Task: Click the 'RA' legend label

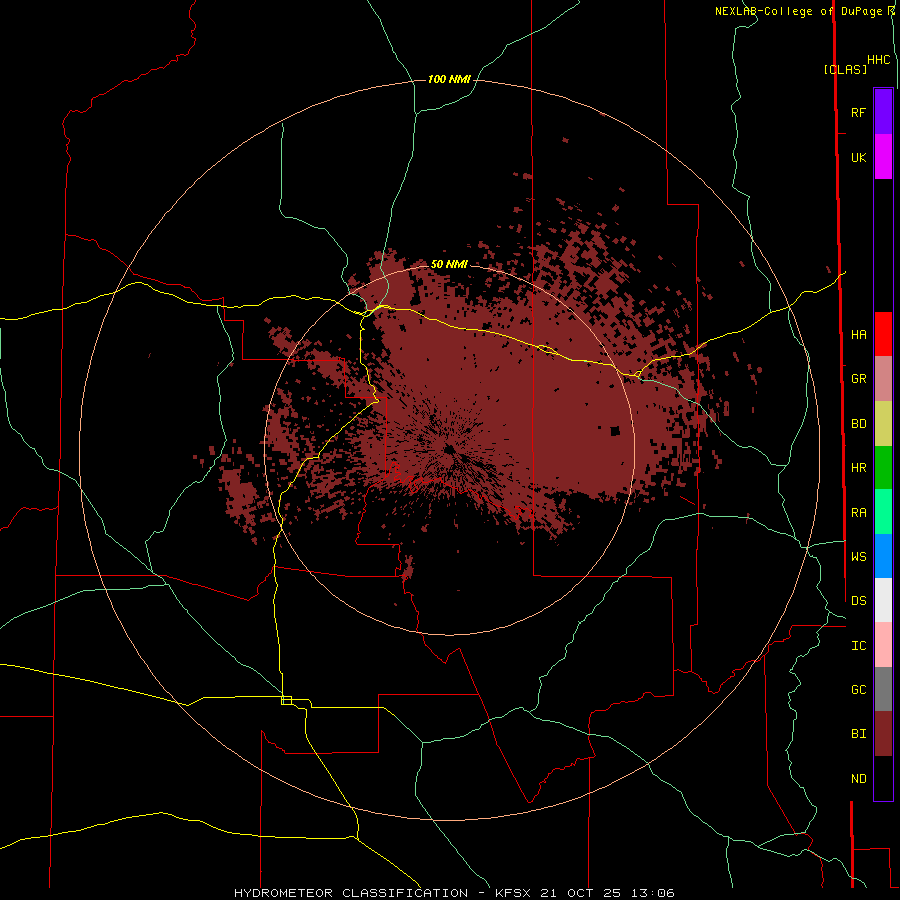Action: coord(858,513)
